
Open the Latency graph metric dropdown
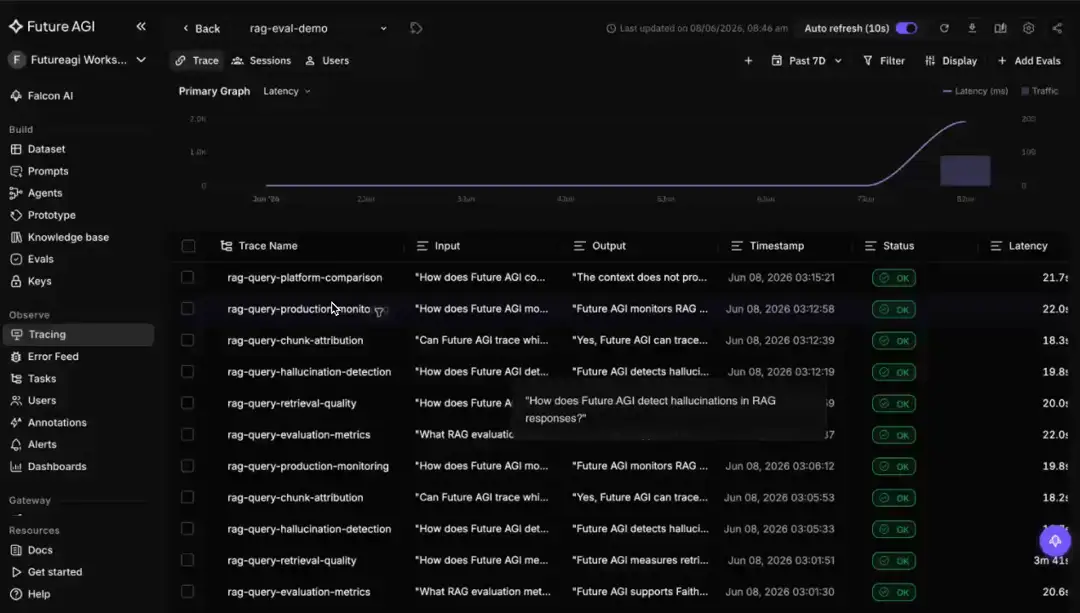click(x=287, y=91)
